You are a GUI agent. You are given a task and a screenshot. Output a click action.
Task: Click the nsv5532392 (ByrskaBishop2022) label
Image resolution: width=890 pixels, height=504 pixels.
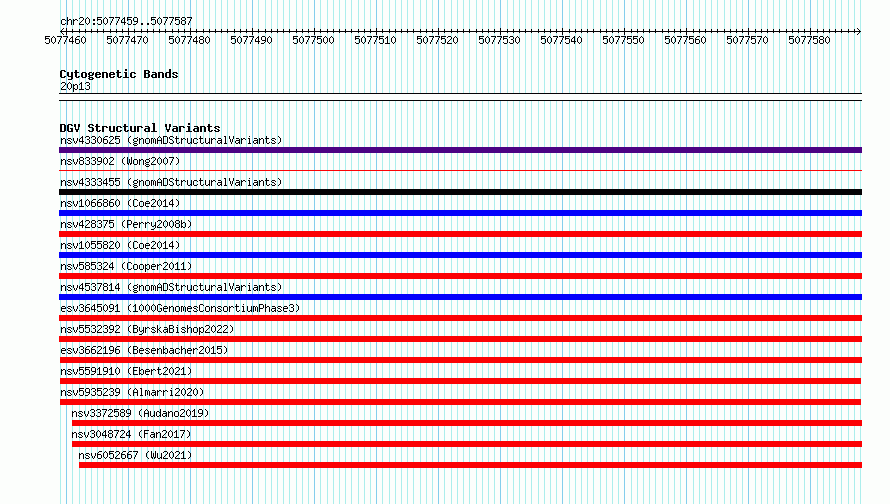click(147, 329)
